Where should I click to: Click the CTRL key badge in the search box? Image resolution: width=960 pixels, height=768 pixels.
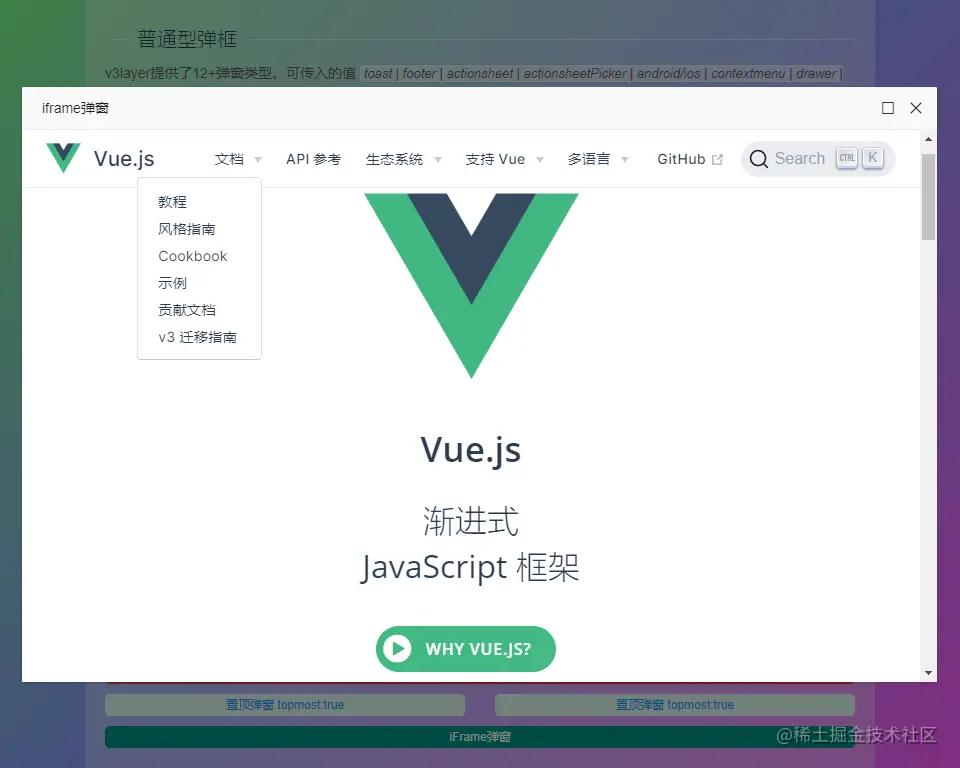pyautogui.click(x=847, y=157)
